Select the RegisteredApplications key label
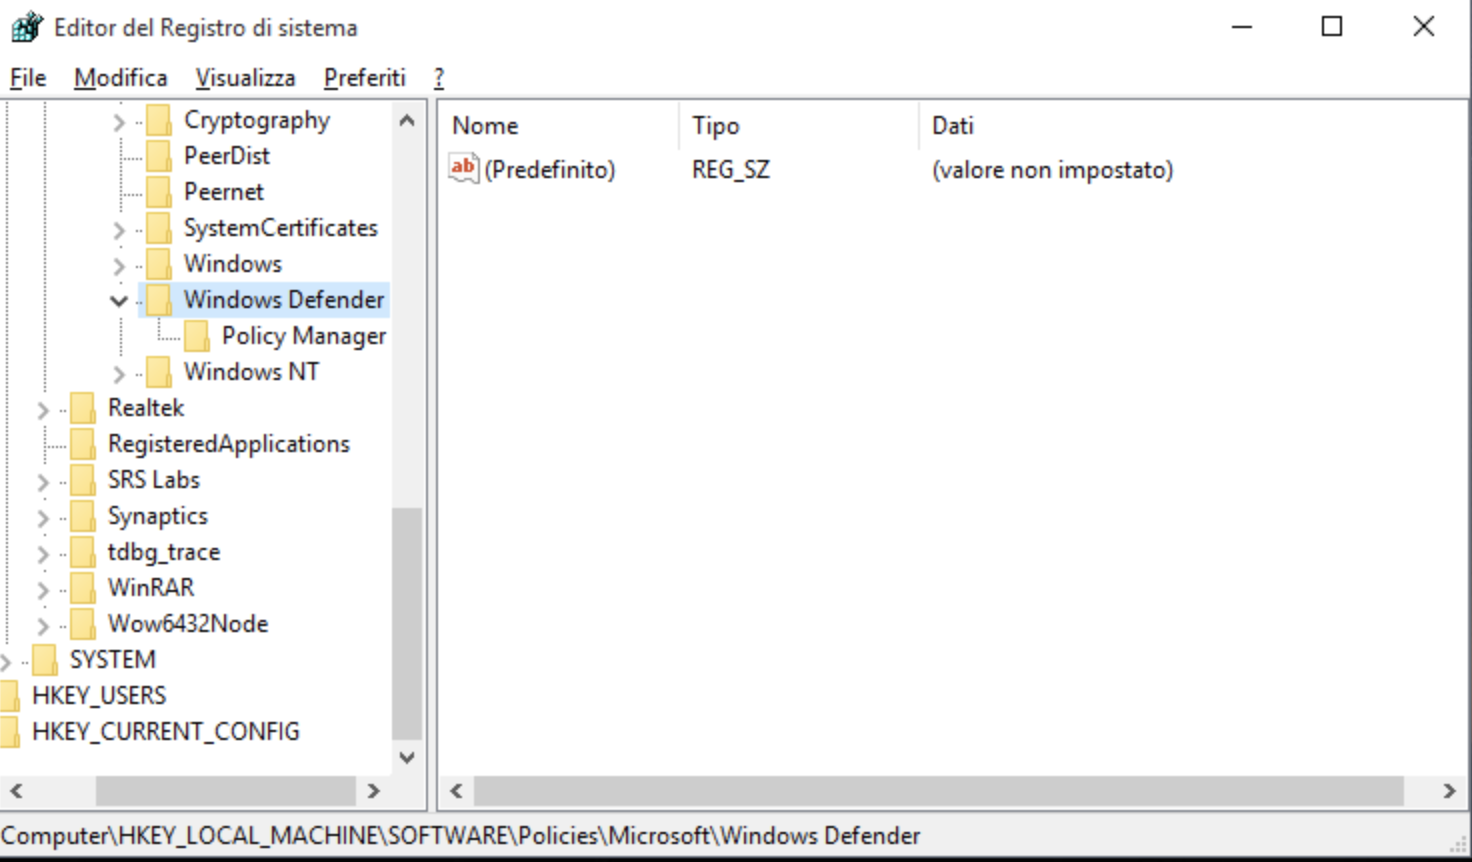Screen dimensions: 1472x862 (x=229, y=444)
